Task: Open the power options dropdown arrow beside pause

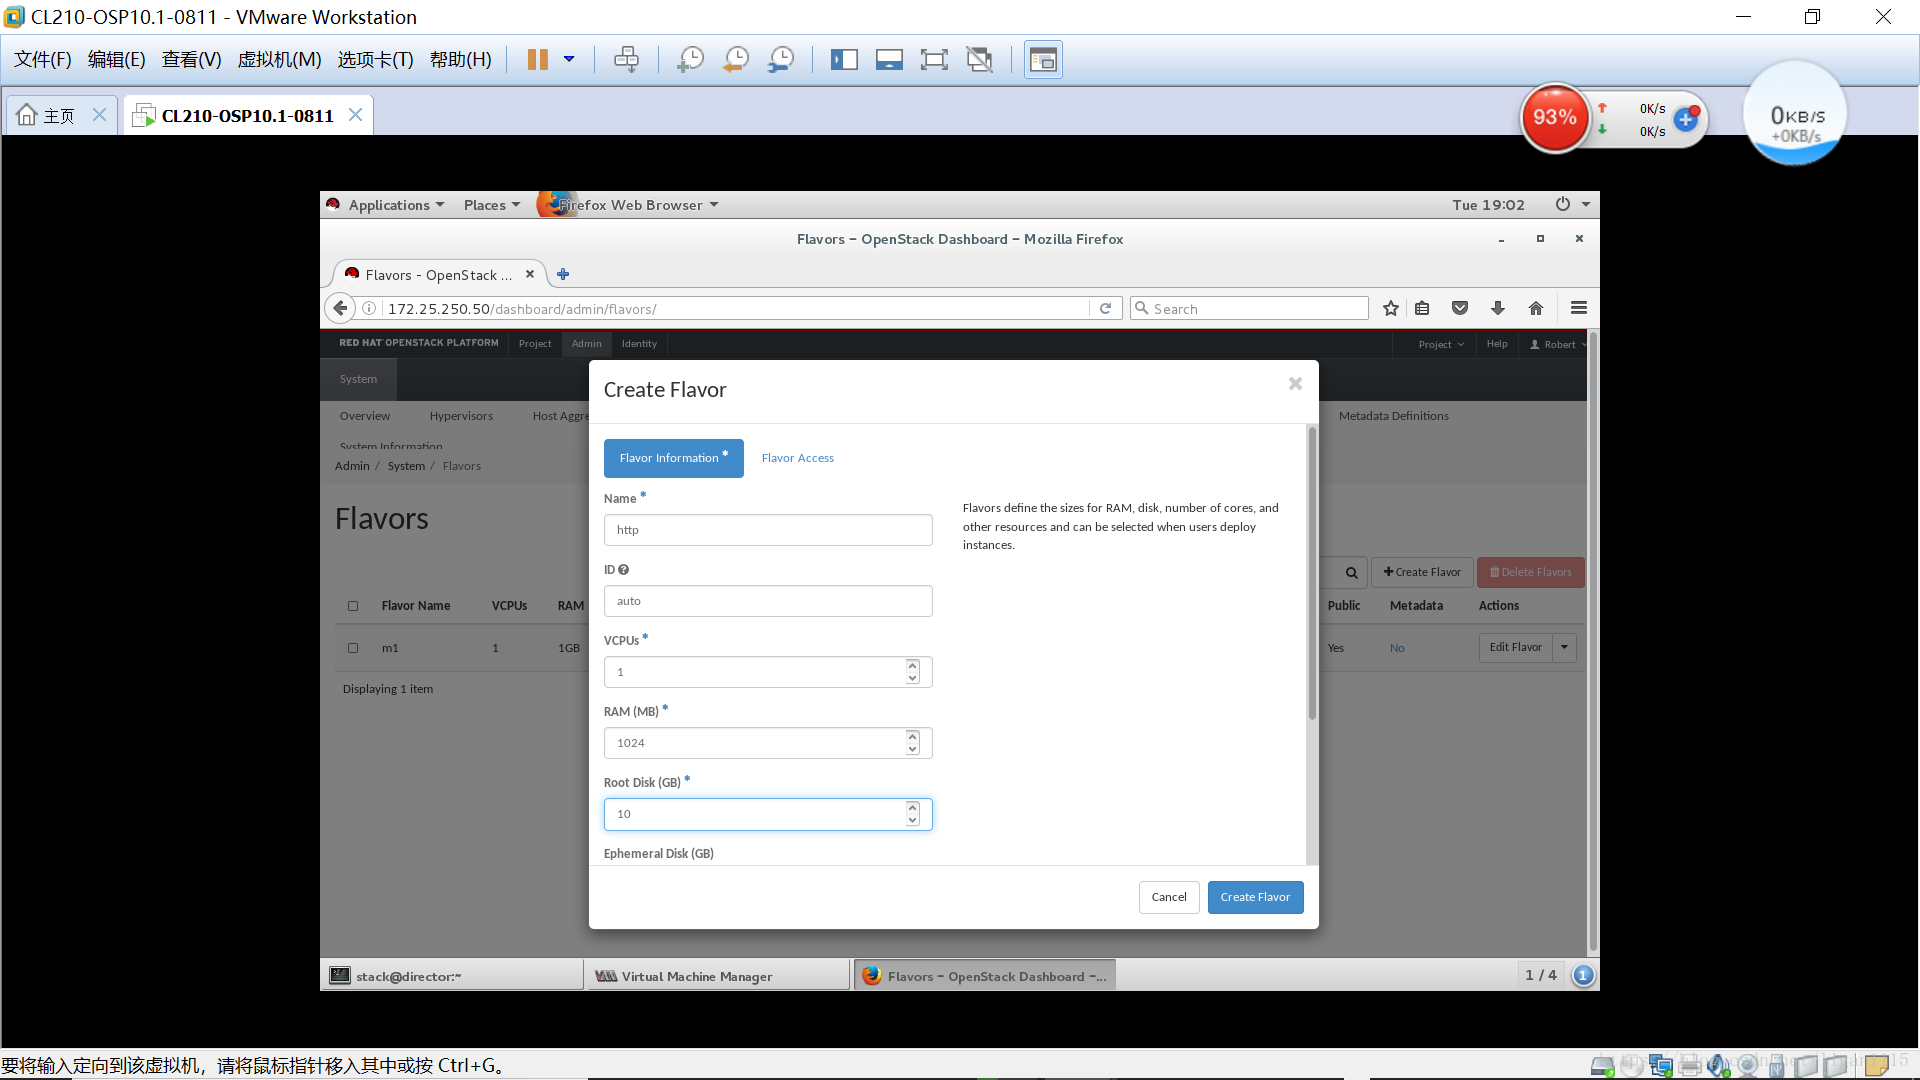Action: (569, 60)
